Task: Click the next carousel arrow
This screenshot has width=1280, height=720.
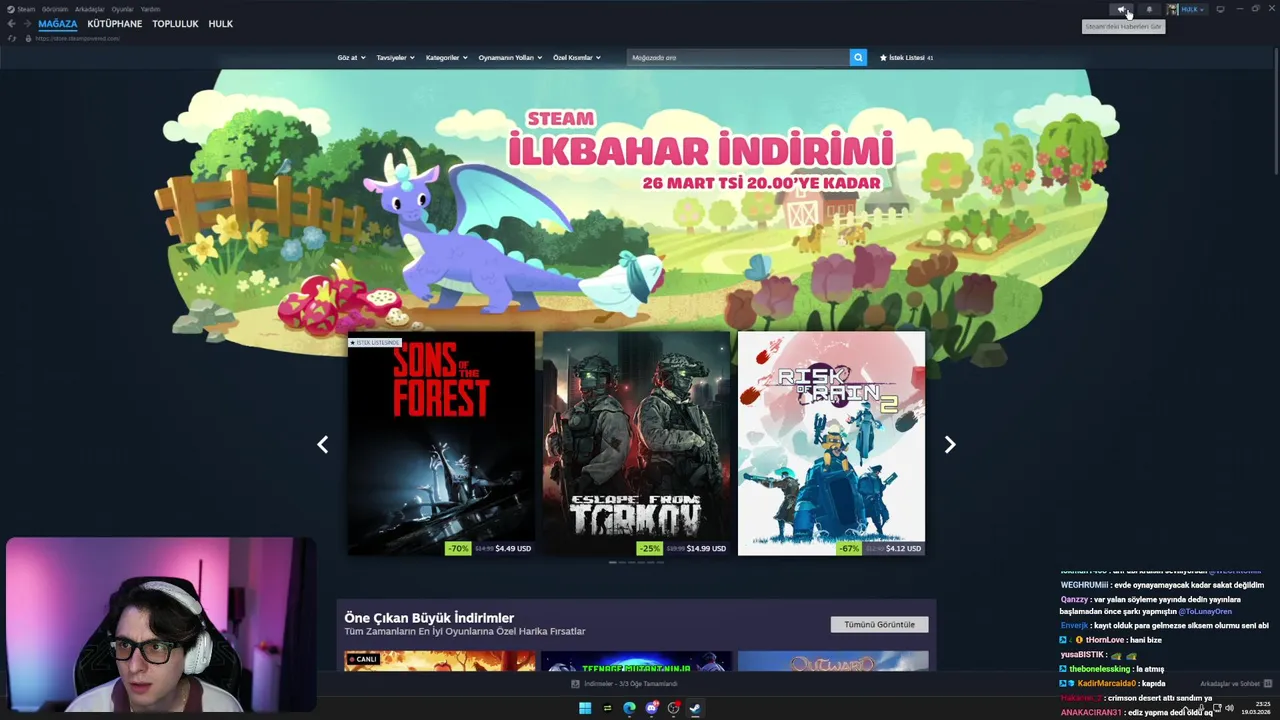Action: point(950,445)
